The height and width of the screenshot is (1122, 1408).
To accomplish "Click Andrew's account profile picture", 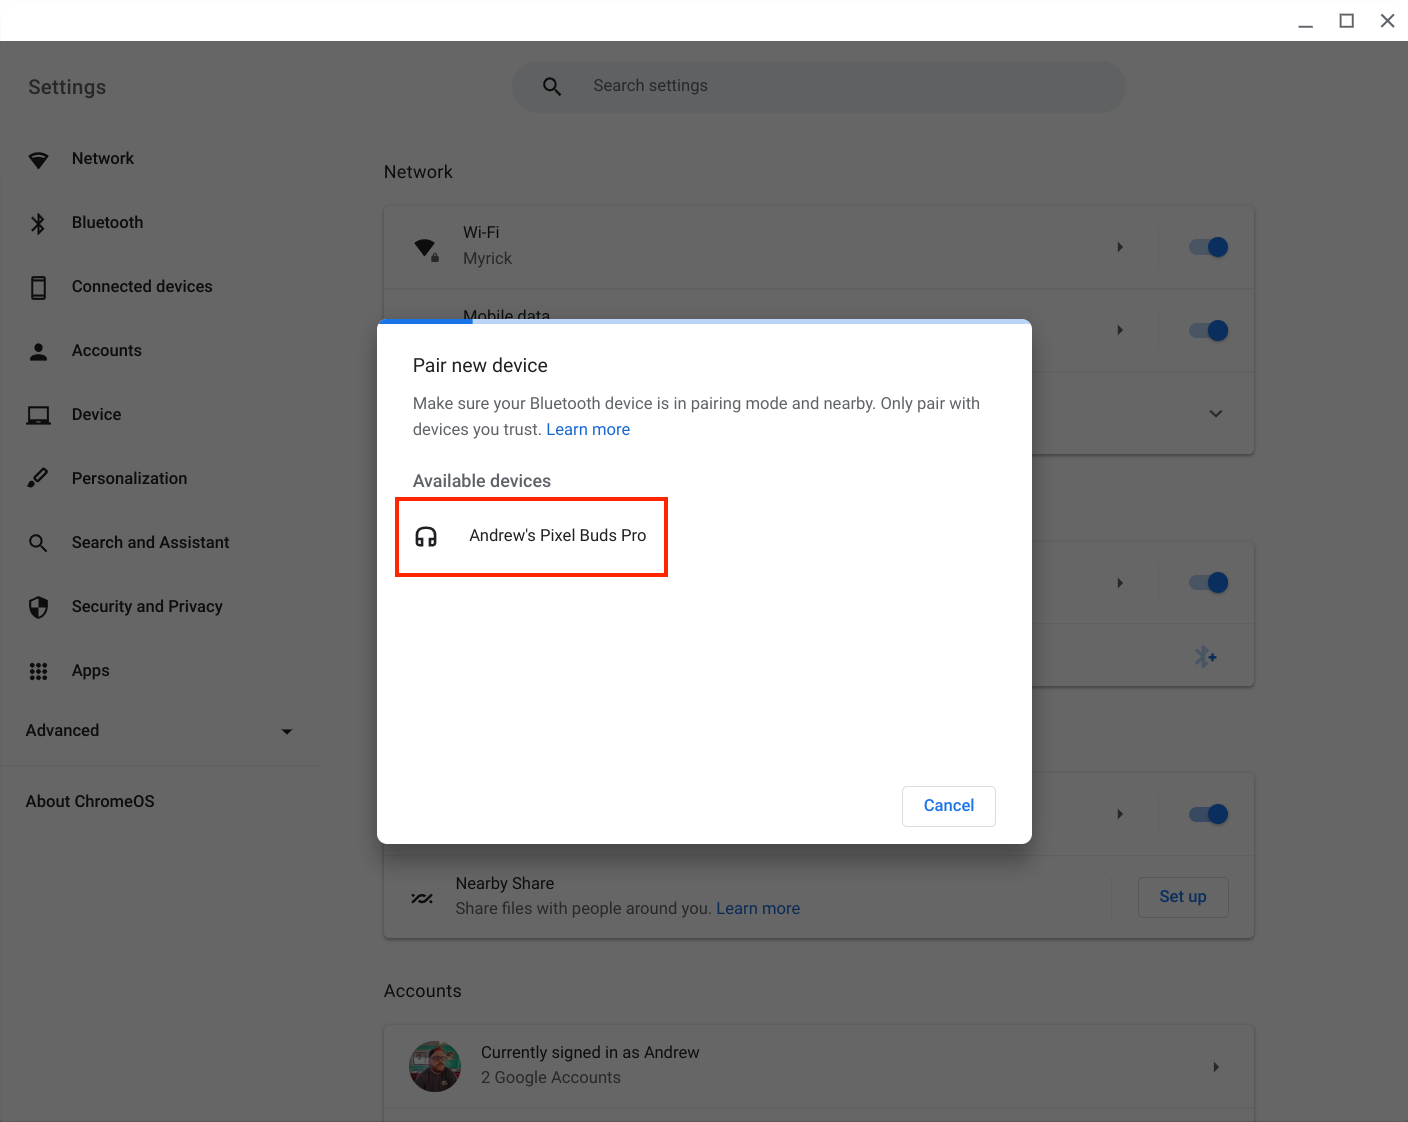I will 435,1066.
